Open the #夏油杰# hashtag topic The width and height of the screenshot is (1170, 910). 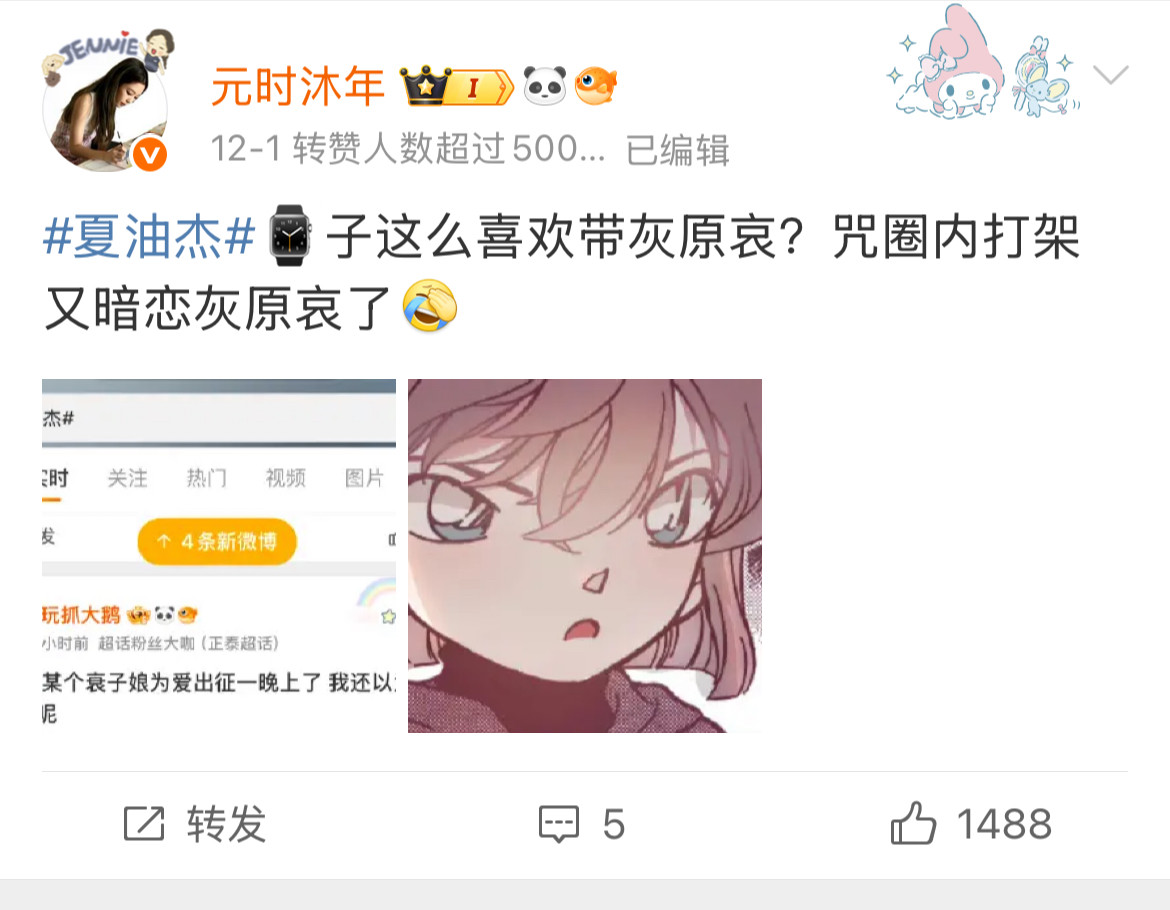click(149, 237)
